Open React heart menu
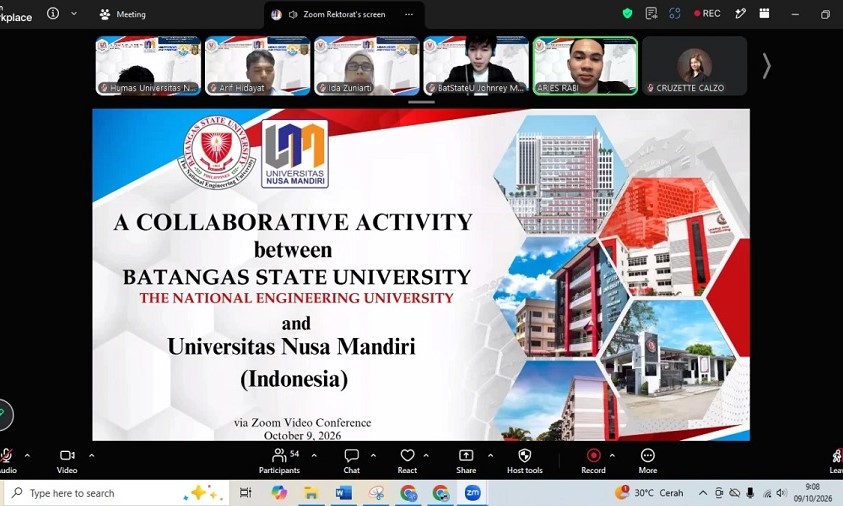Image resolution: width=843 pixels, height=506 pixels. pos(407,461)
